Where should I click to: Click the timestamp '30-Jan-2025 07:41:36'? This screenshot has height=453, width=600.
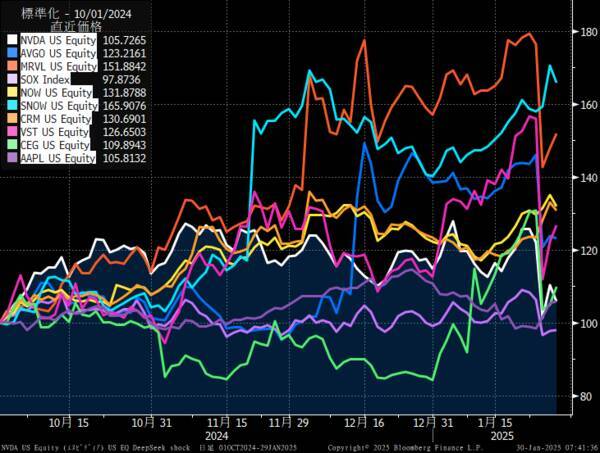[x=557, y=448]
